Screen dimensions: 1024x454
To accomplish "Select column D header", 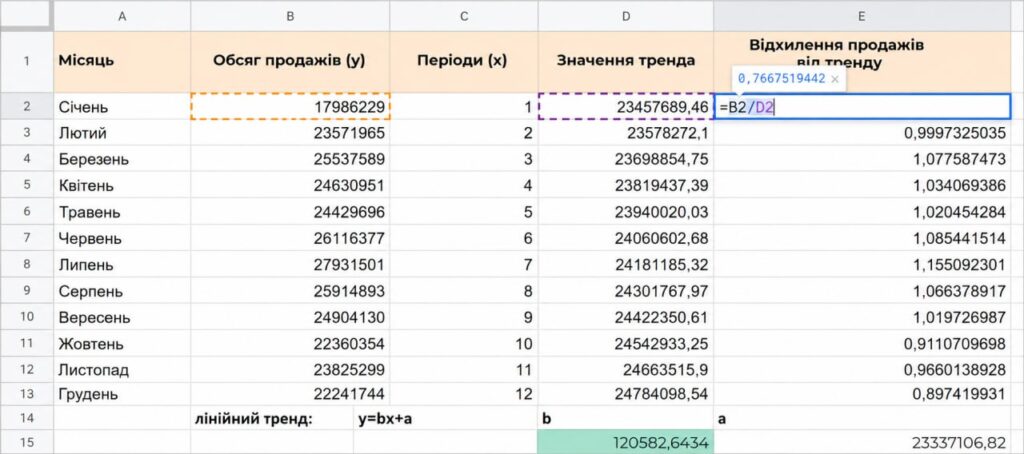I will click(626, 16).
